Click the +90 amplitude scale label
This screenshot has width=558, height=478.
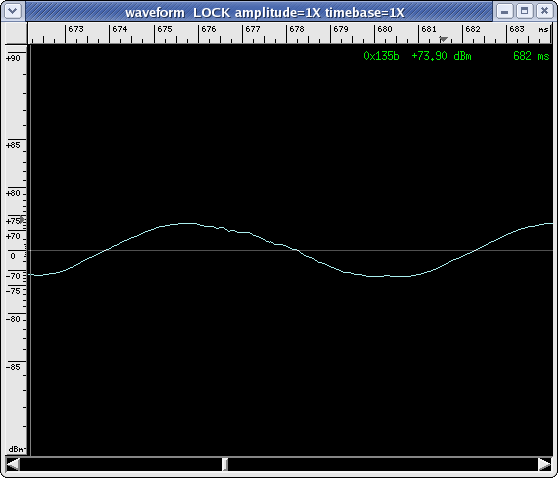coord(13,58)
